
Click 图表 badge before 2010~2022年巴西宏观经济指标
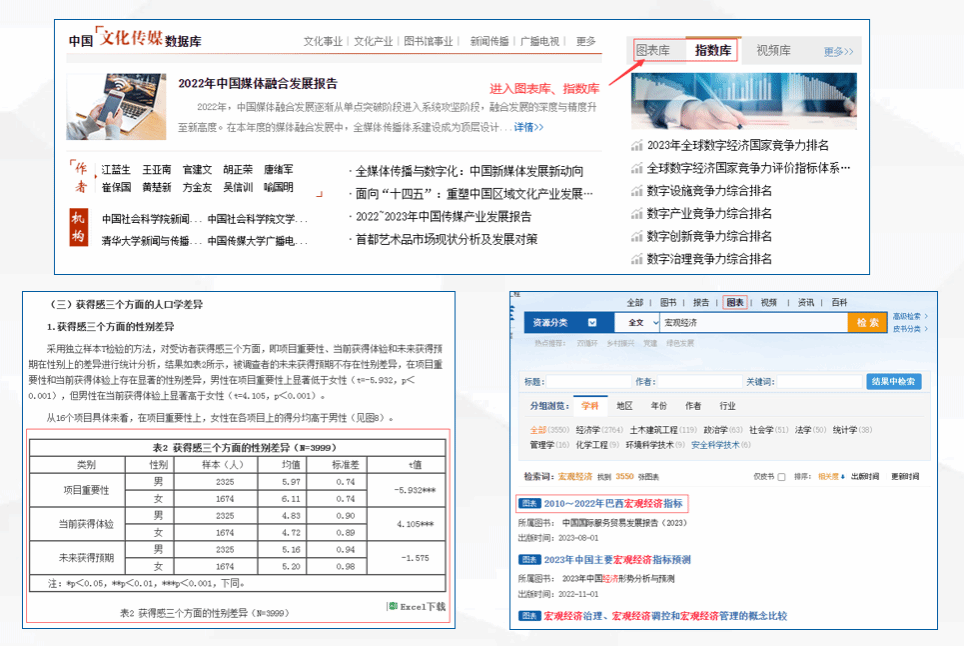(529, 504)
